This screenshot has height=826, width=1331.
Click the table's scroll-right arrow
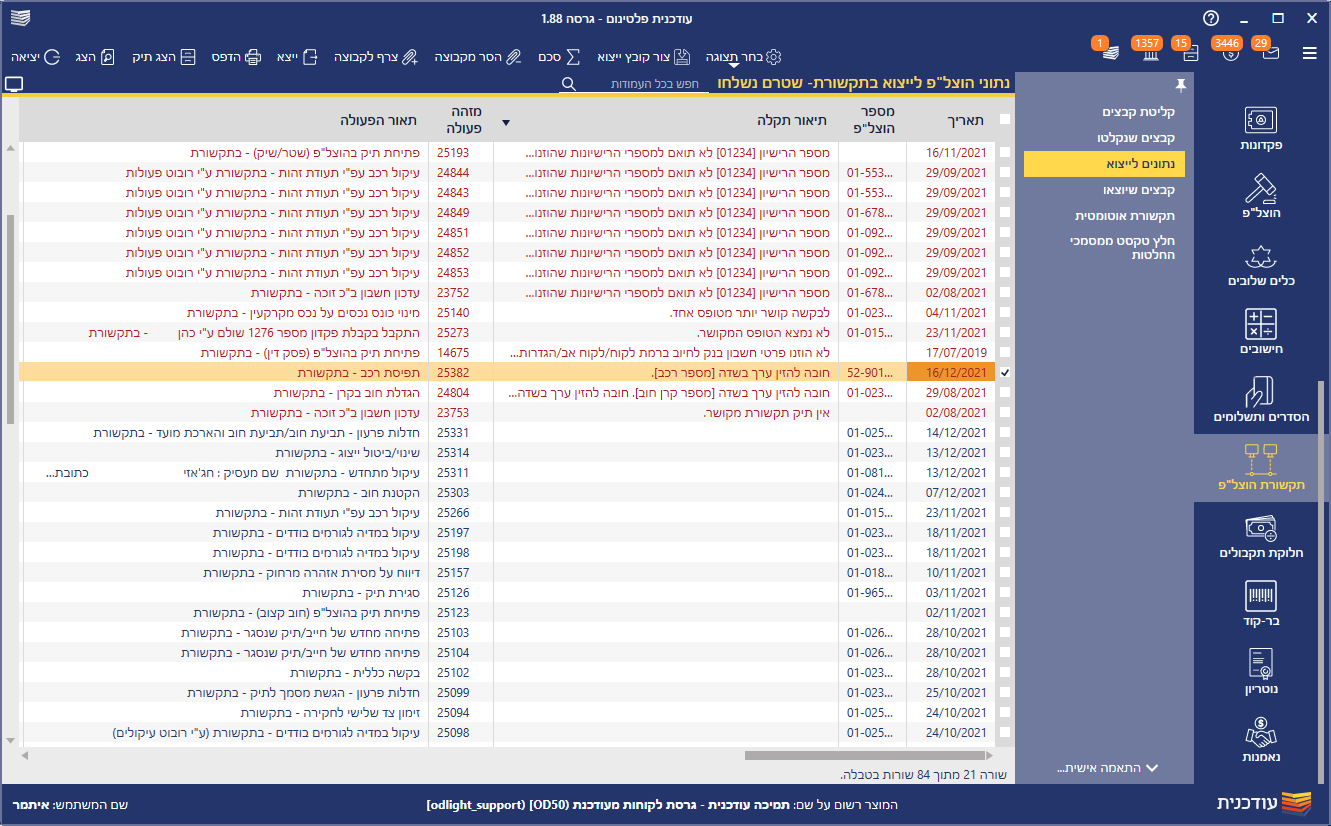(990, 755)
